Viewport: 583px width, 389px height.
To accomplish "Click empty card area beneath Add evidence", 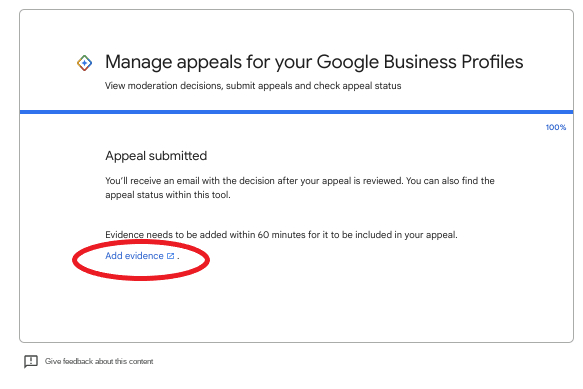I will click(296, 309).
